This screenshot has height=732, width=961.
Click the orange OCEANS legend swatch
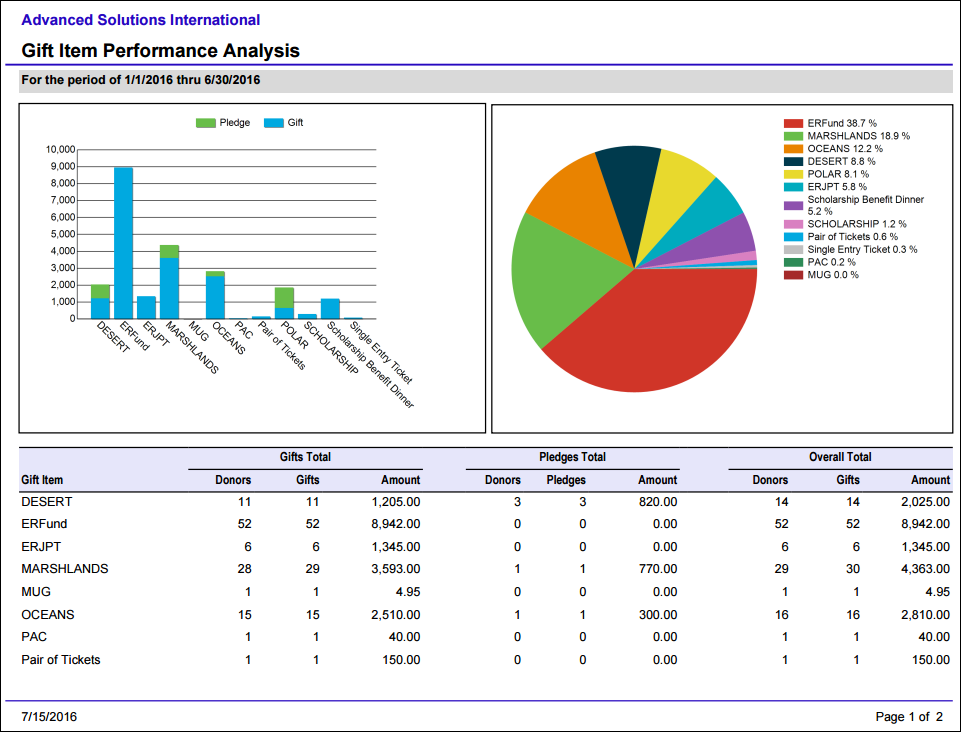click(x=793, y=149)
